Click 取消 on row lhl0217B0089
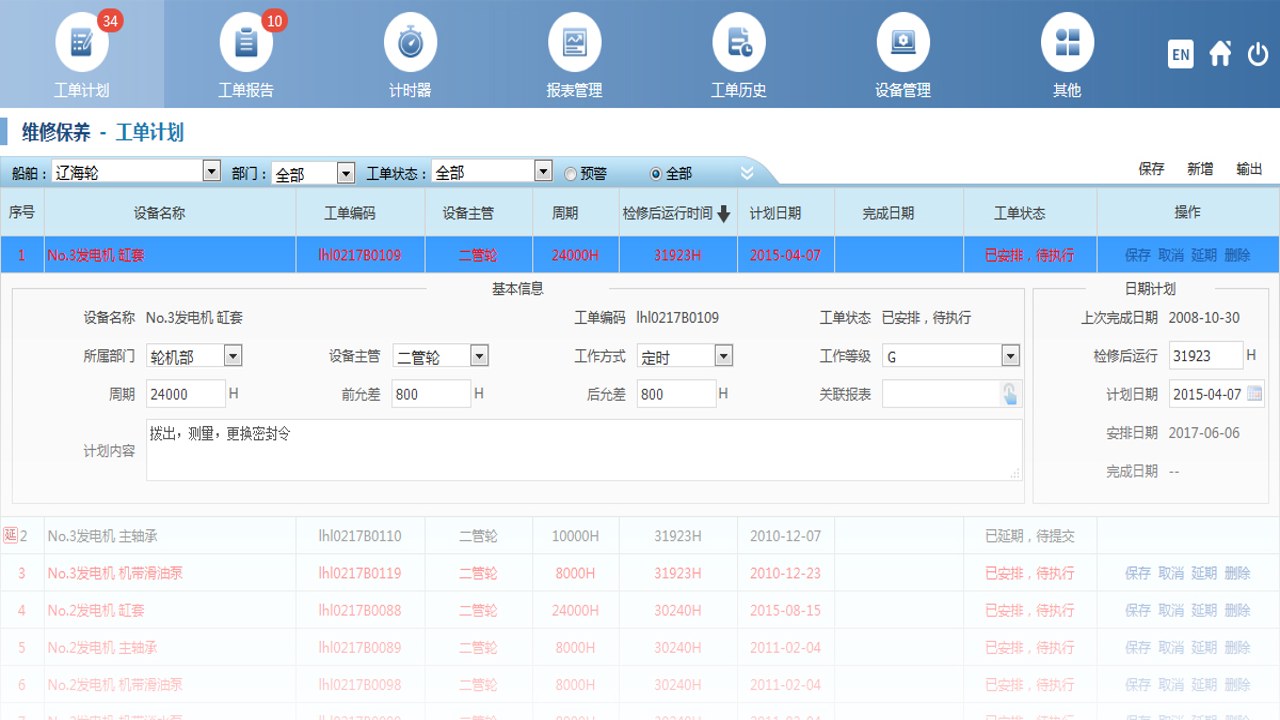 [x=1171, y=648]
